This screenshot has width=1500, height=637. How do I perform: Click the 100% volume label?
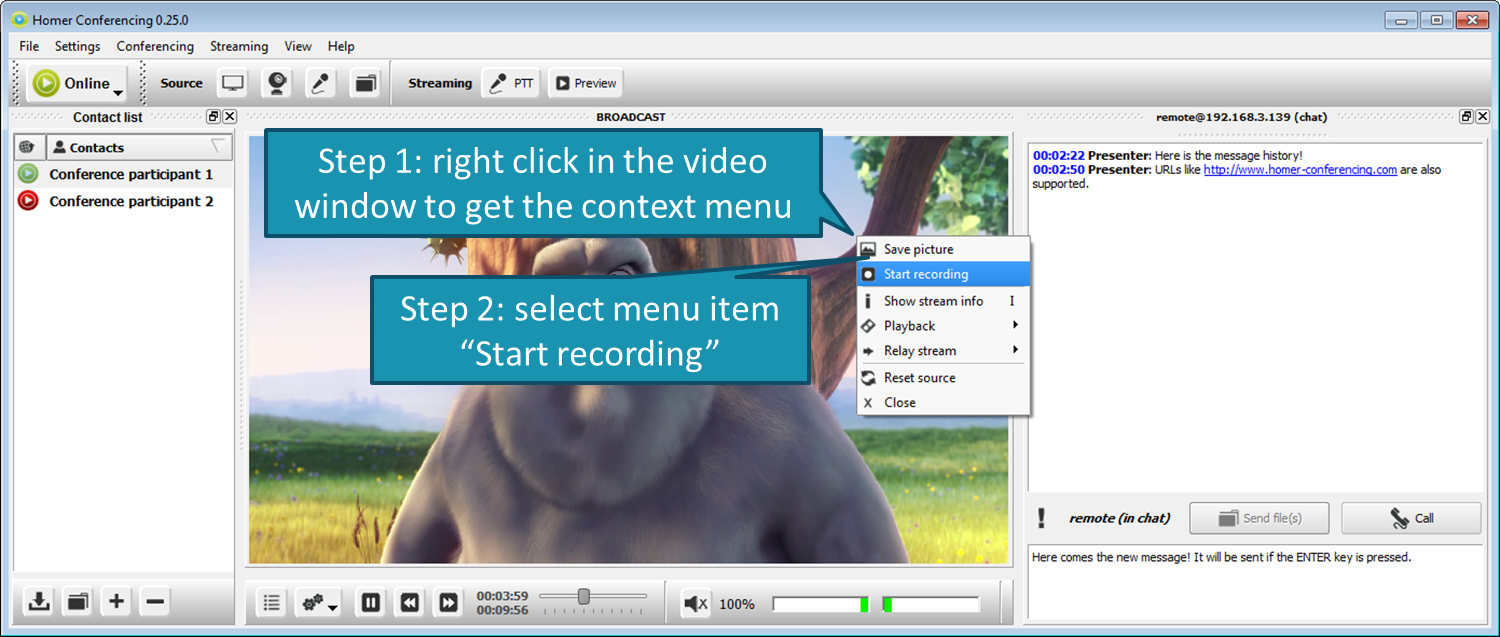pyautogui.click(x=737, y=604)
